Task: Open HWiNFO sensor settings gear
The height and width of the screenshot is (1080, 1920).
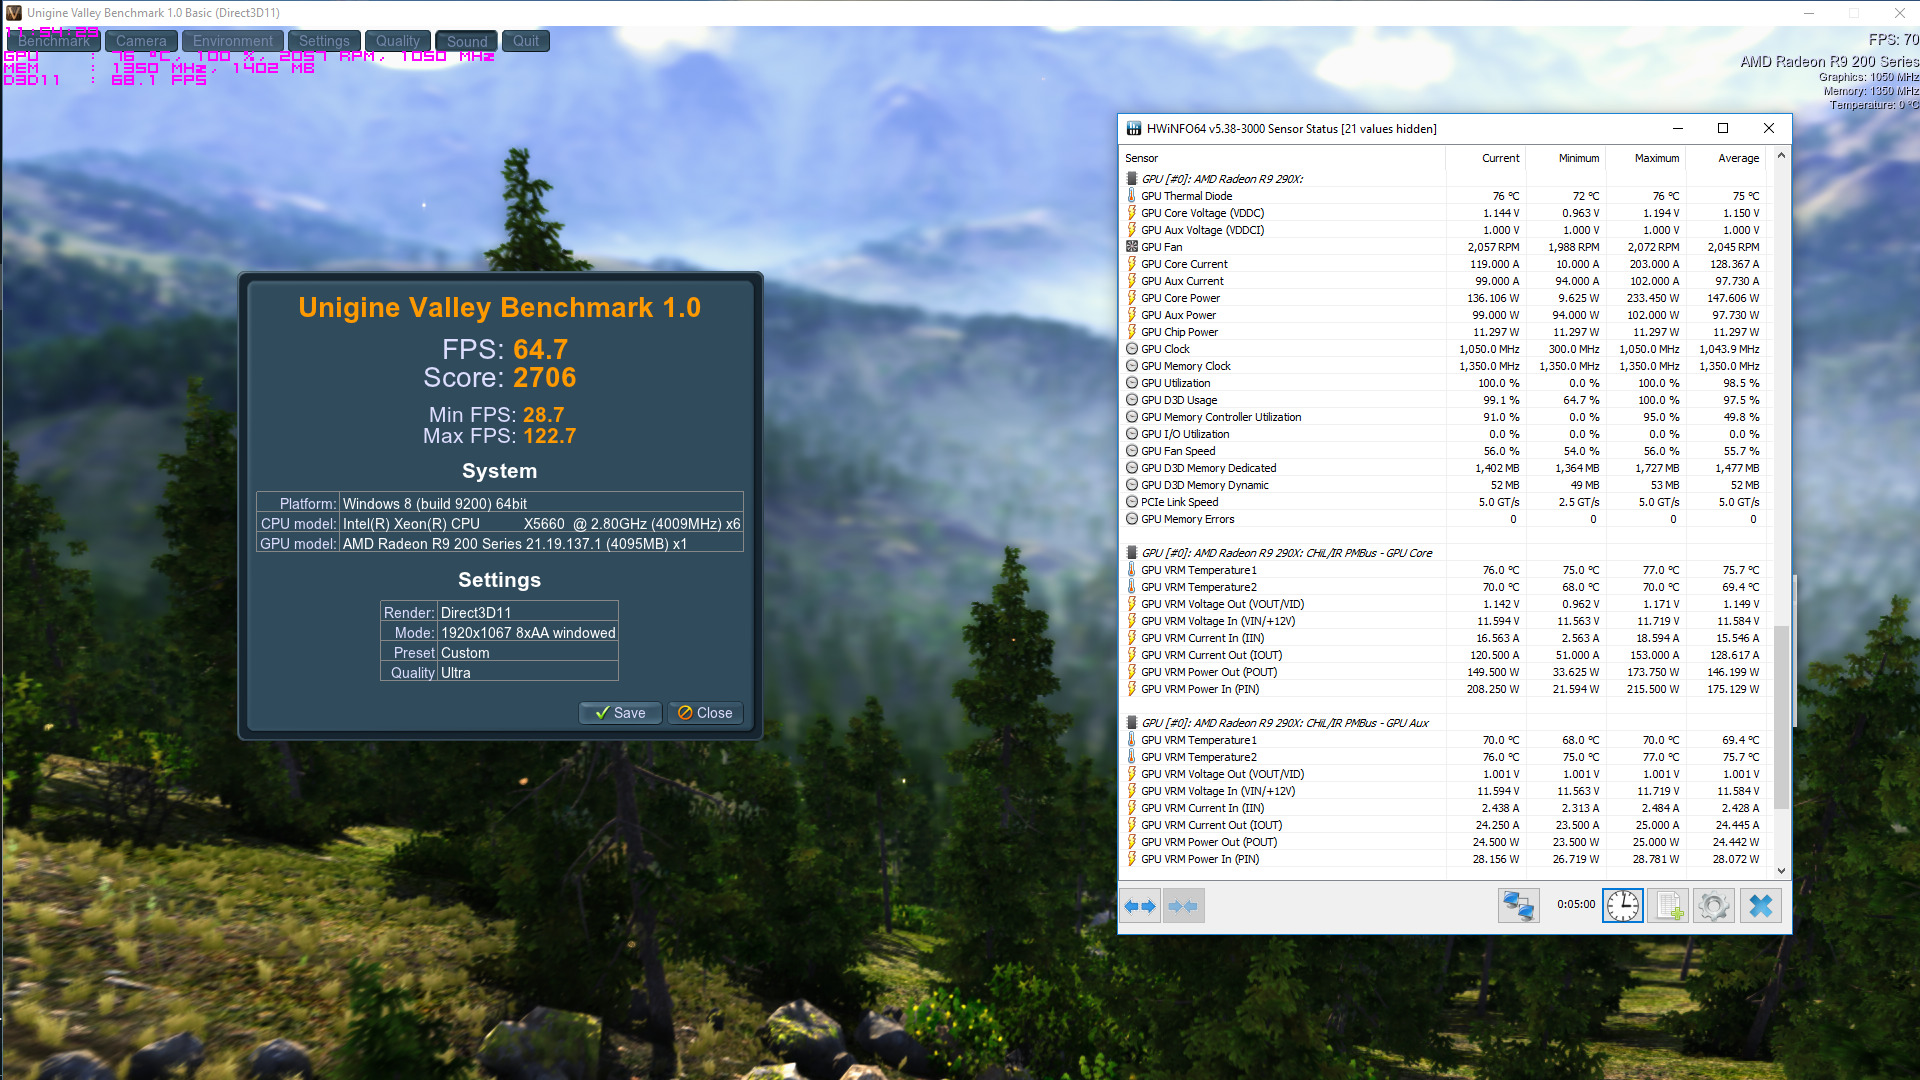Action: pos(1714,906)
